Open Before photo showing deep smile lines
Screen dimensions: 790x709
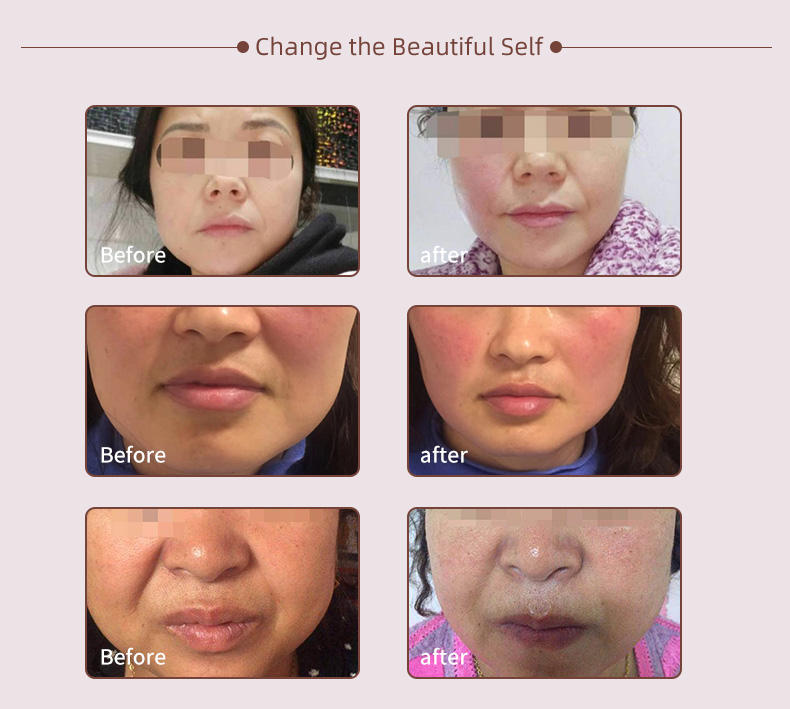222,593
